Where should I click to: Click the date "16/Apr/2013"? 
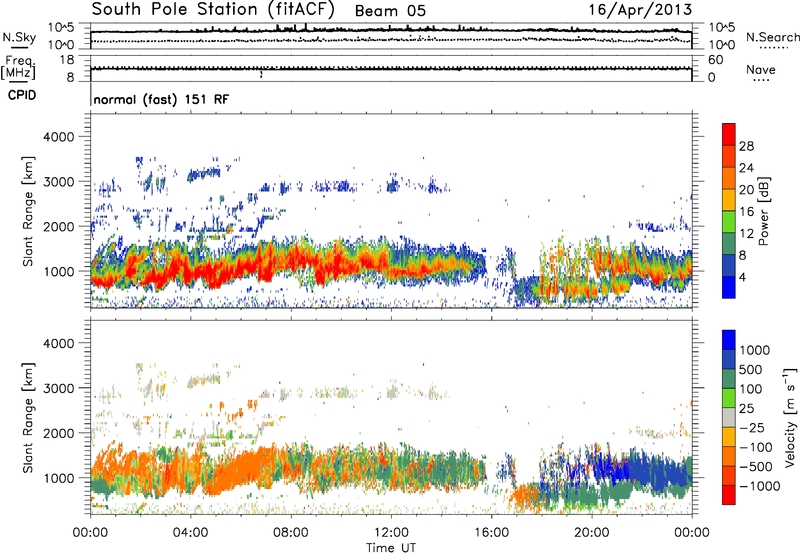tap(640, 10)
